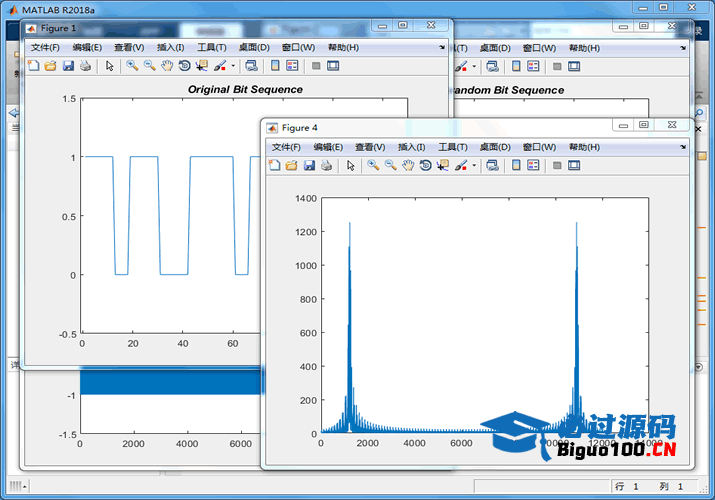Screen dimensions: 715x500
Task: Click the Original Bit Sequence plot title
Action: click(245, 89)
